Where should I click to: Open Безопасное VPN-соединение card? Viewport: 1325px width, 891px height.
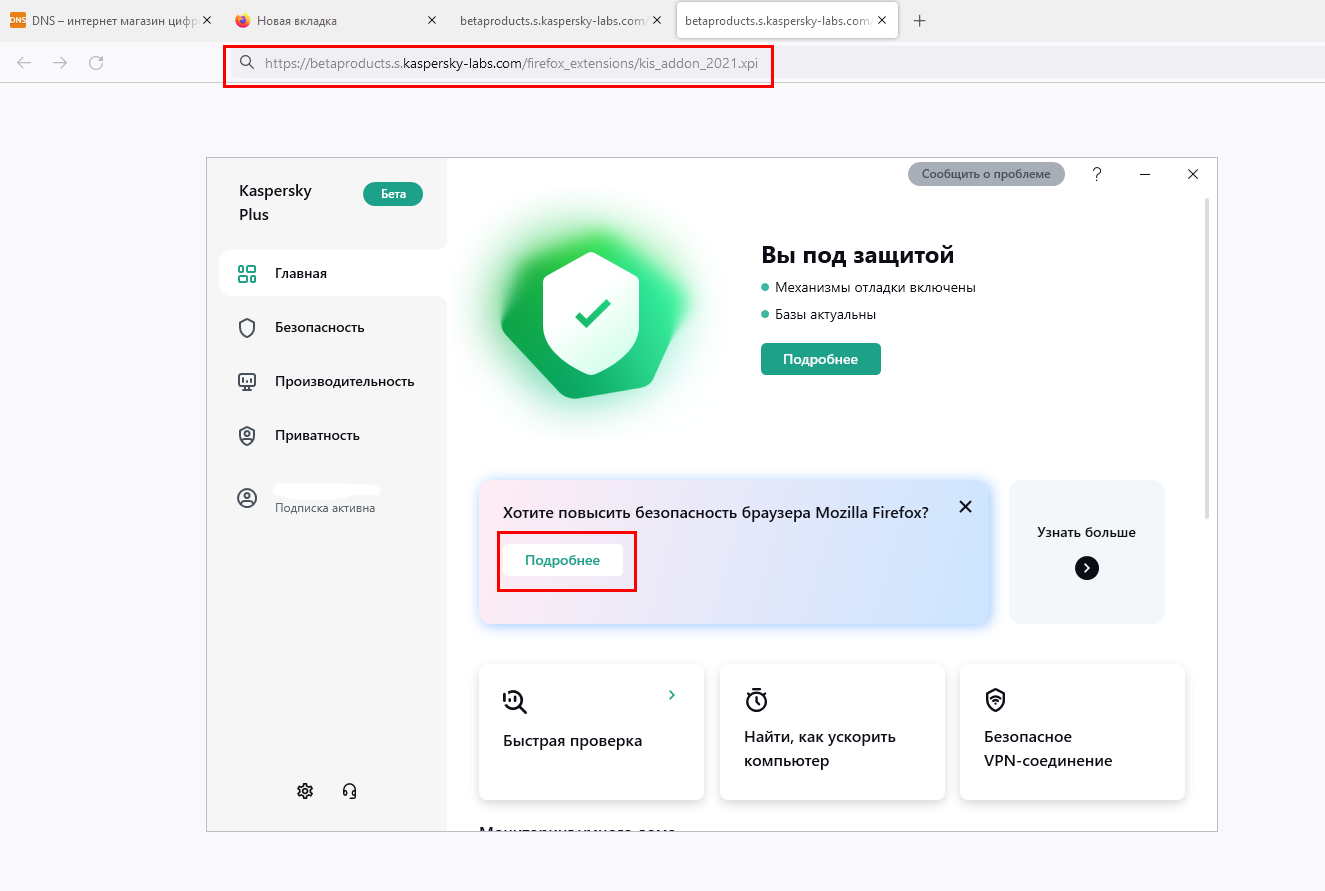click(1072, 732)
